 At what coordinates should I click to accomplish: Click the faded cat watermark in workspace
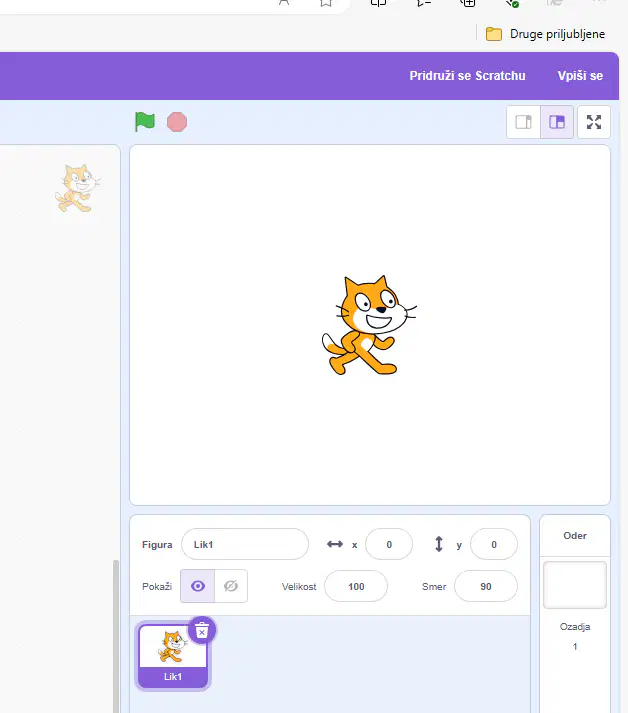(78, 188)
